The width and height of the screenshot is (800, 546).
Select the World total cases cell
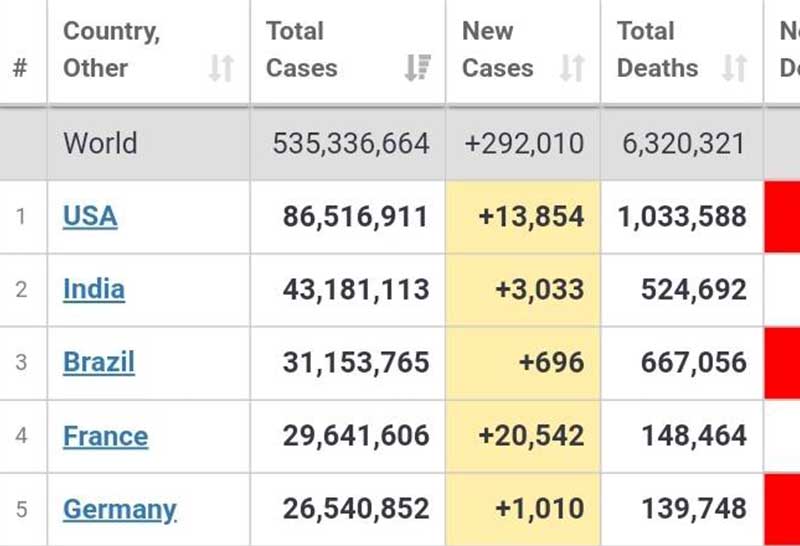point(351,143)
